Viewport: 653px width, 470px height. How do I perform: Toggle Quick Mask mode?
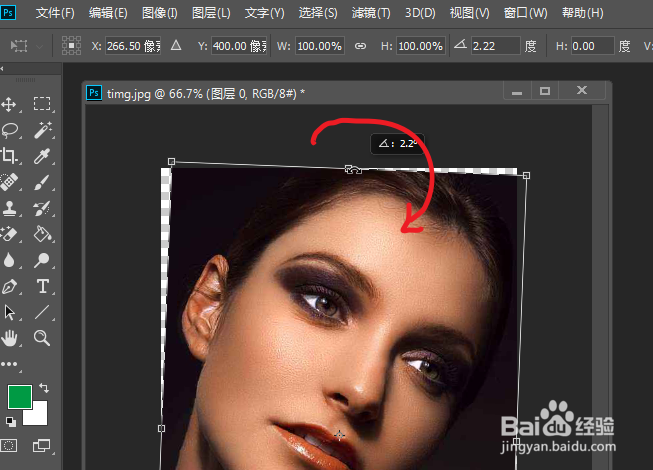click(9, 446)
